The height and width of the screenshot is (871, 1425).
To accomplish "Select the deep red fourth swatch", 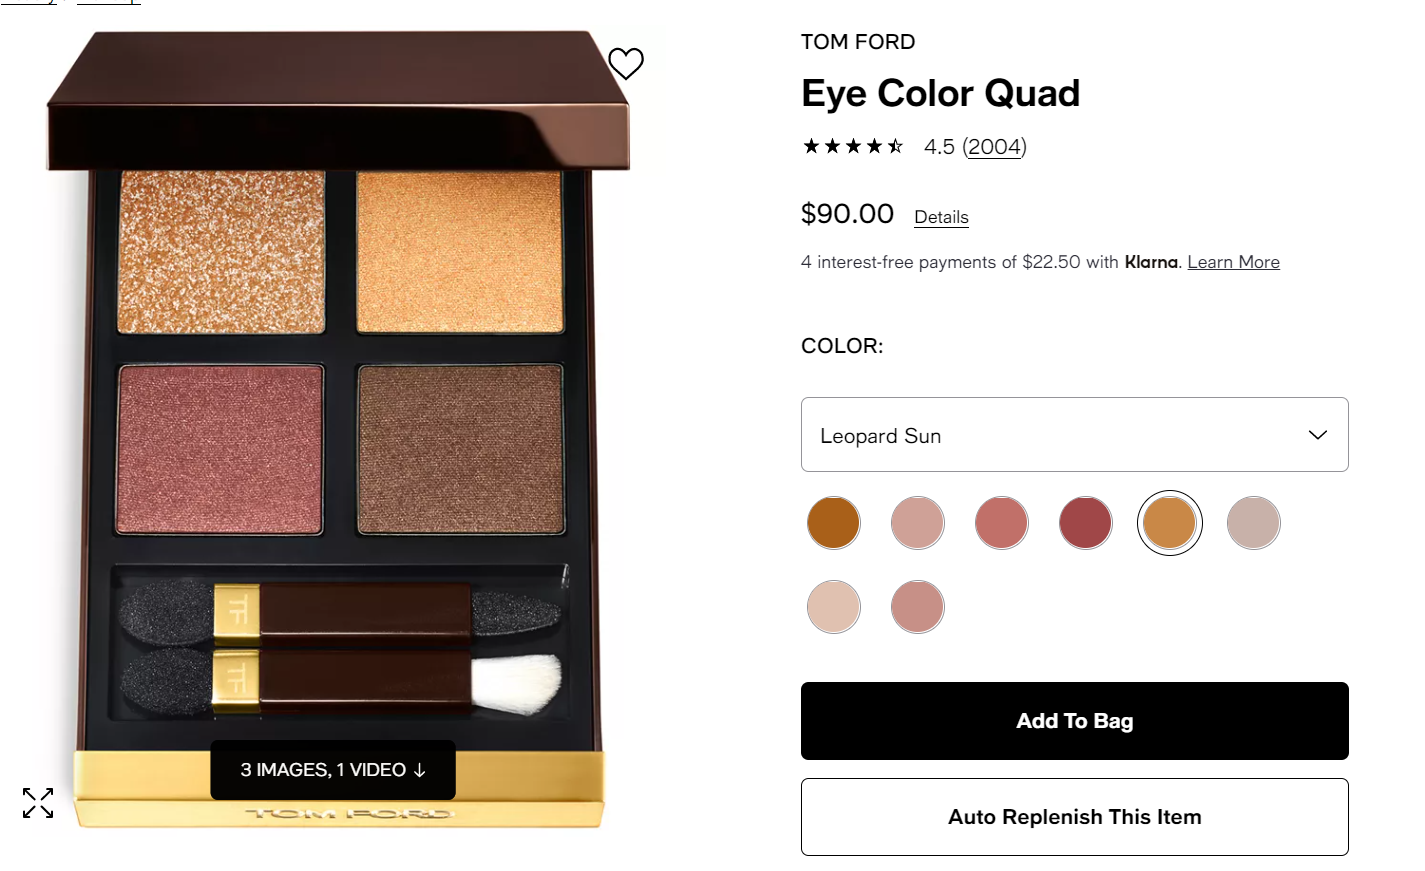I will click(x=1086, y=523).
